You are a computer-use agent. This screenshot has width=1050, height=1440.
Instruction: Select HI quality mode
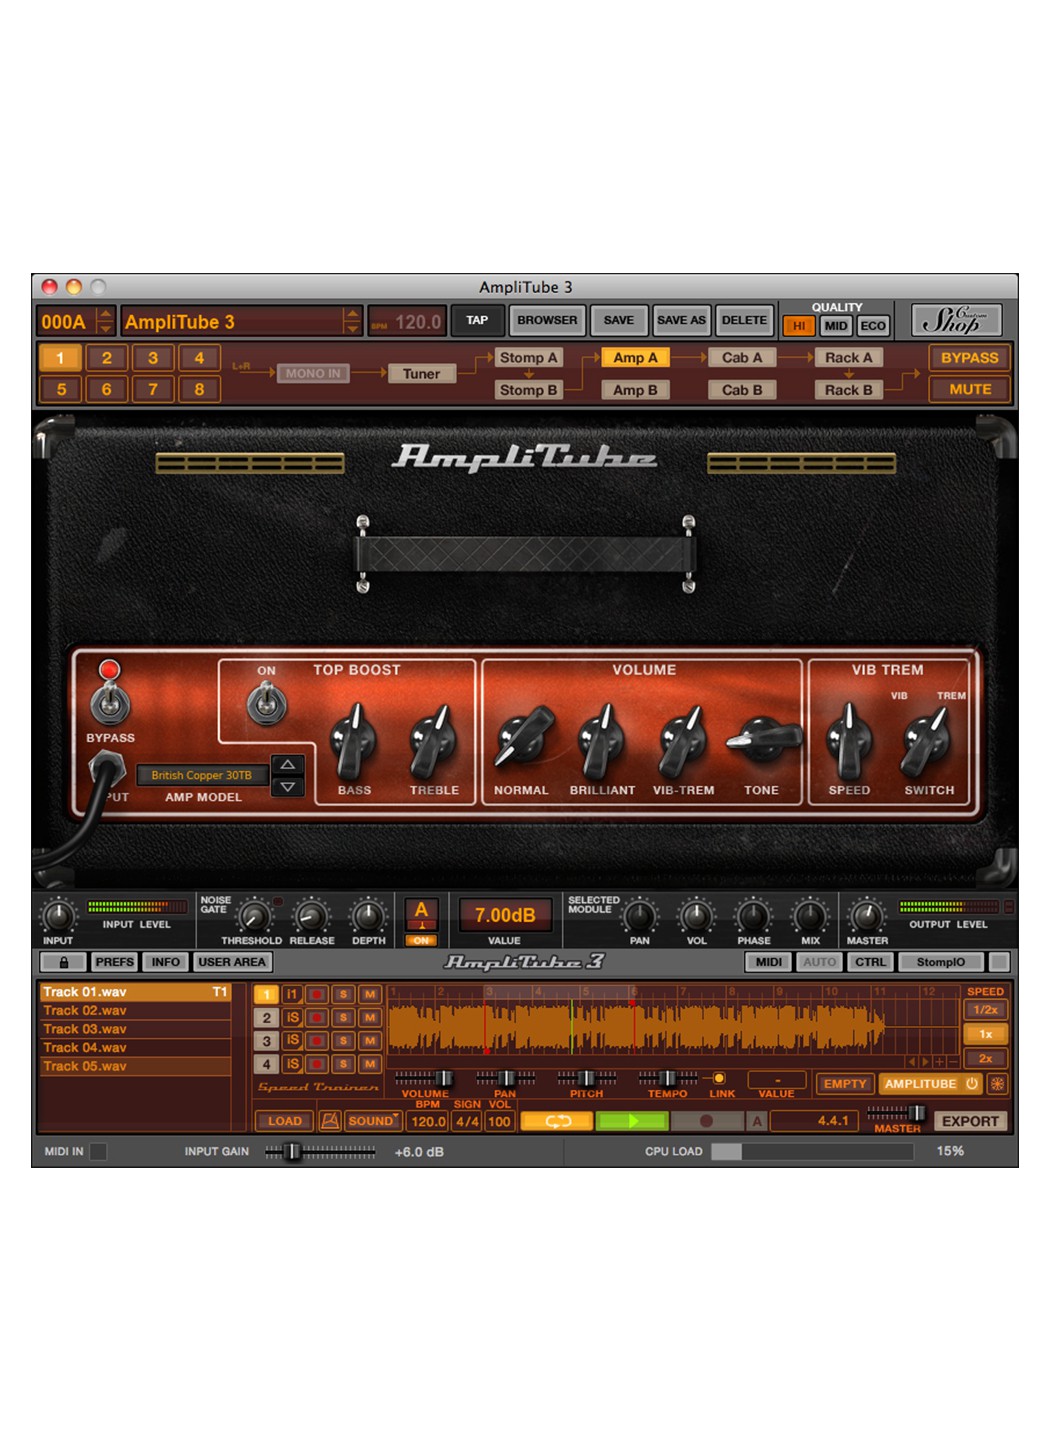pyautogui.click(x=799, y=326)
